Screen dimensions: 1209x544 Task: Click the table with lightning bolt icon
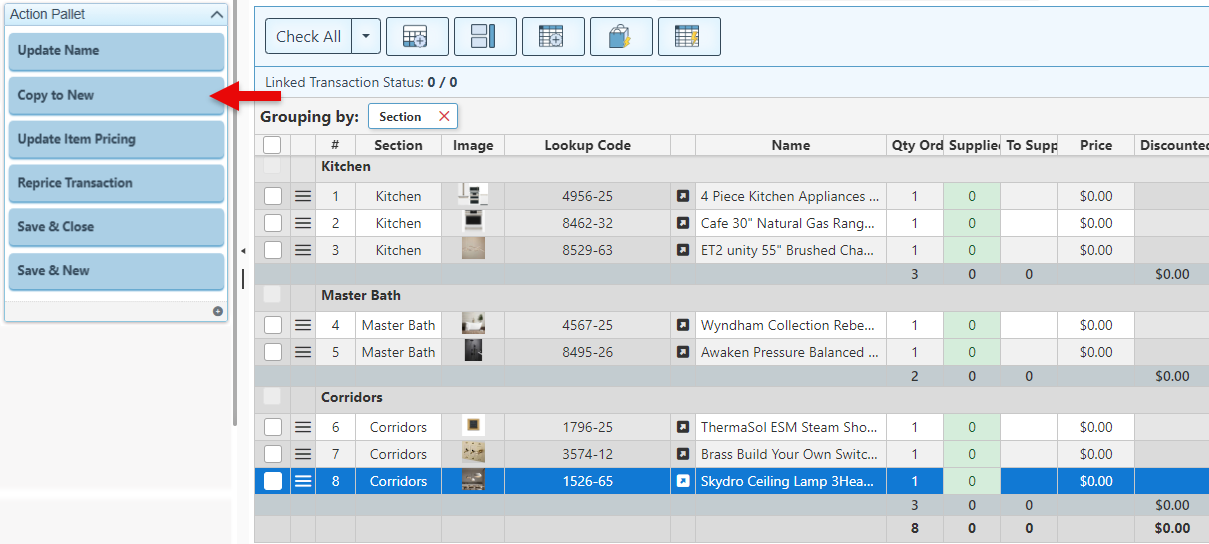(x=688, y=37)
